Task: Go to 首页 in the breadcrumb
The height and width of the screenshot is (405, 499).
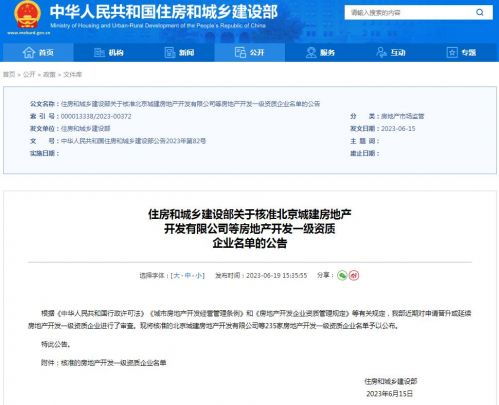Action: (x=9, y=74)
